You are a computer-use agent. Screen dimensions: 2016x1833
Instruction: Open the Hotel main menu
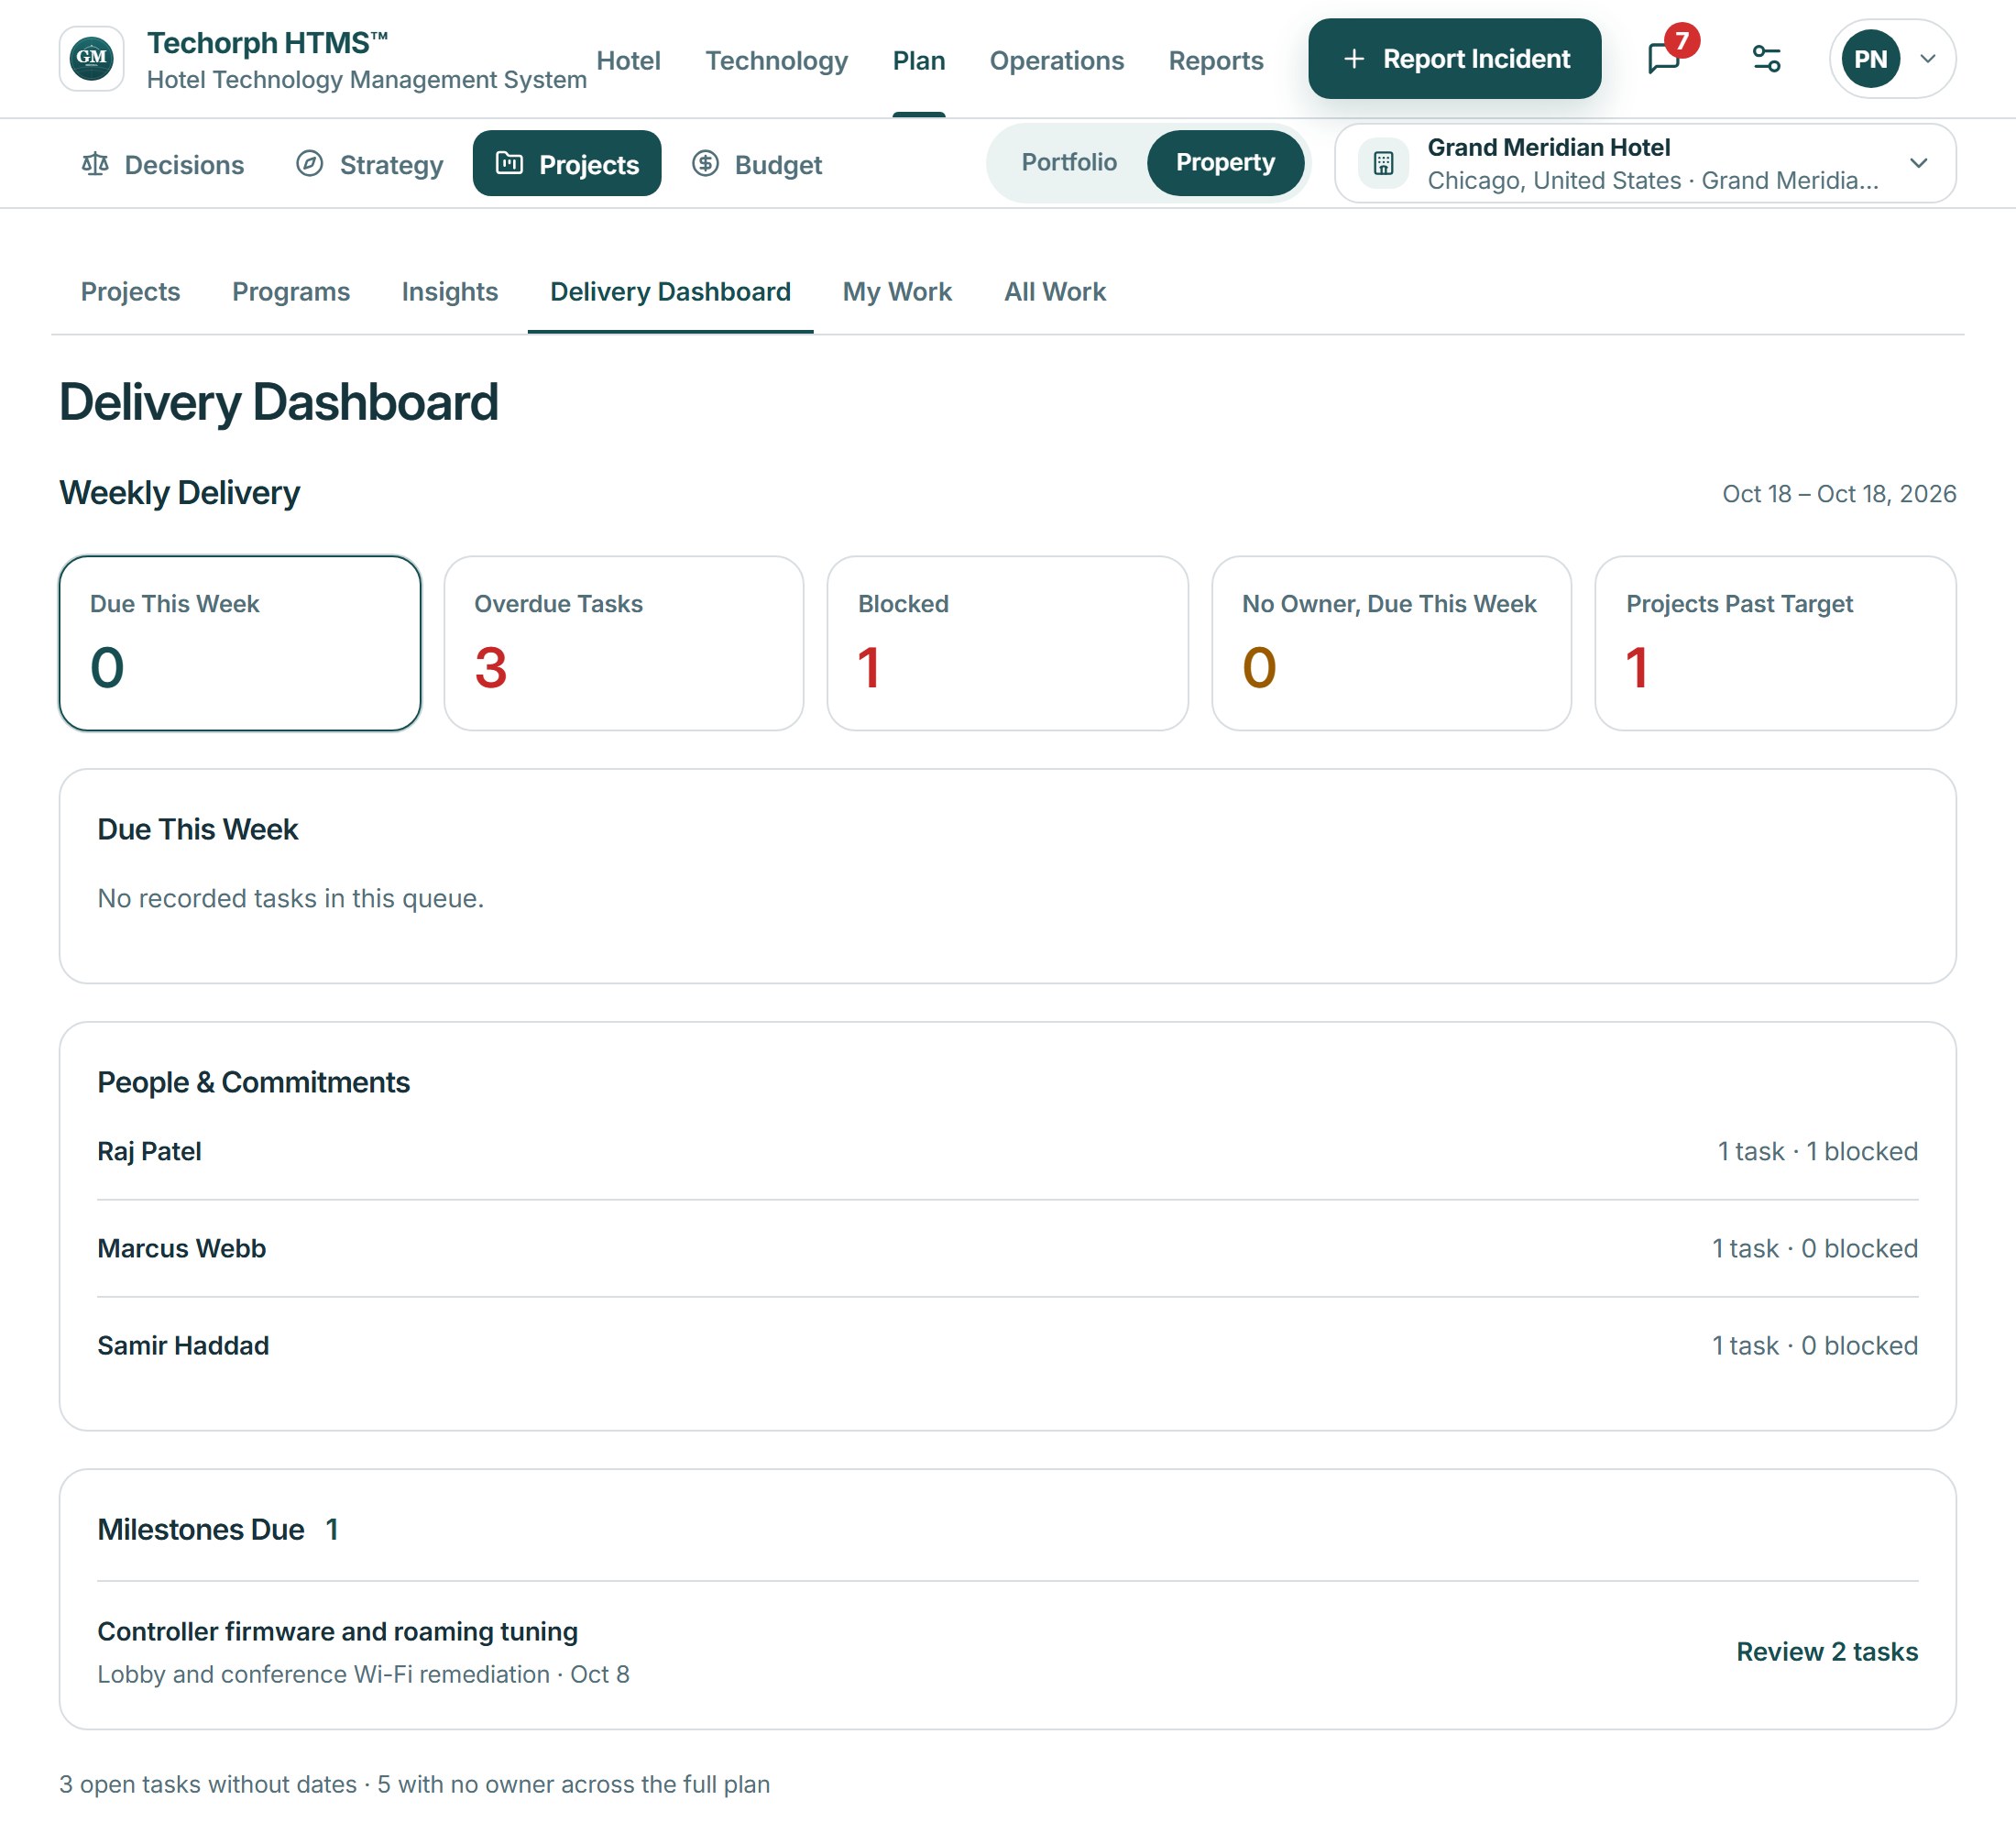click(628, 61)
